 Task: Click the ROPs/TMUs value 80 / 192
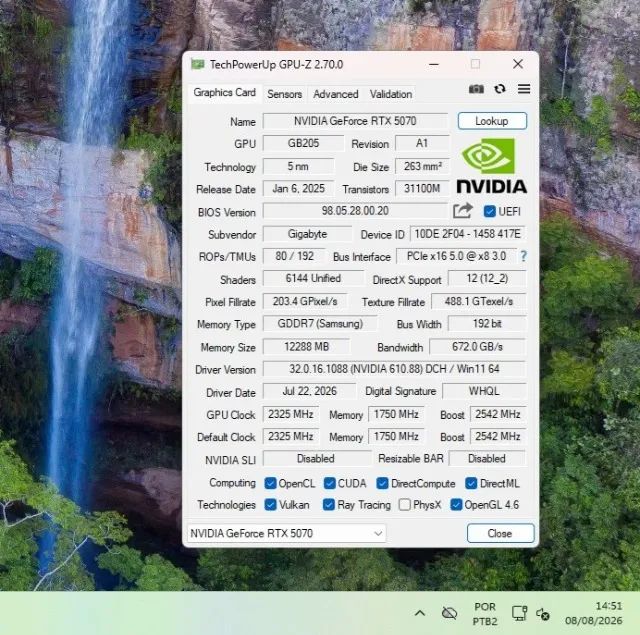coord(294,256)
